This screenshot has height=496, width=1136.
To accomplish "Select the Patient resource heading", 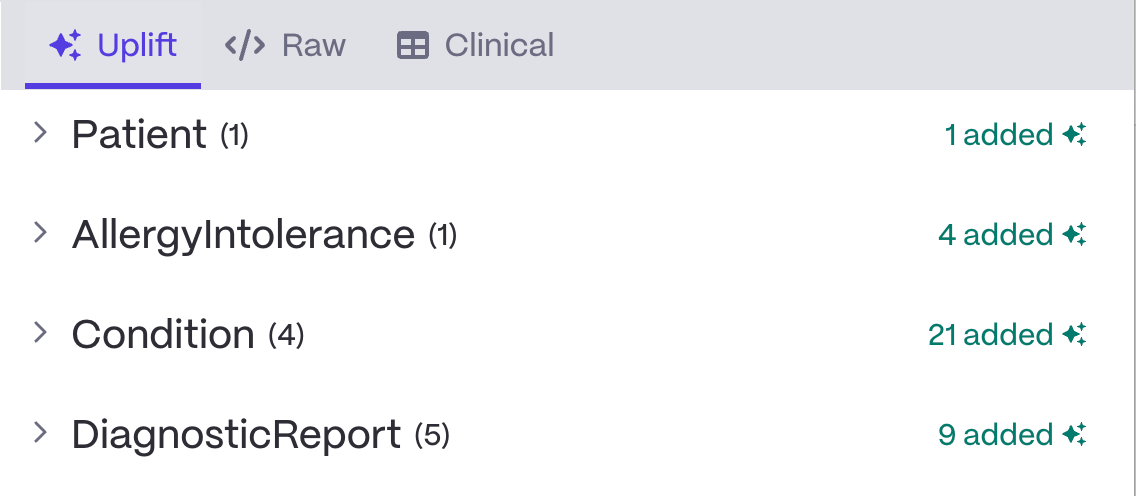I will click(x=139, y=134).
